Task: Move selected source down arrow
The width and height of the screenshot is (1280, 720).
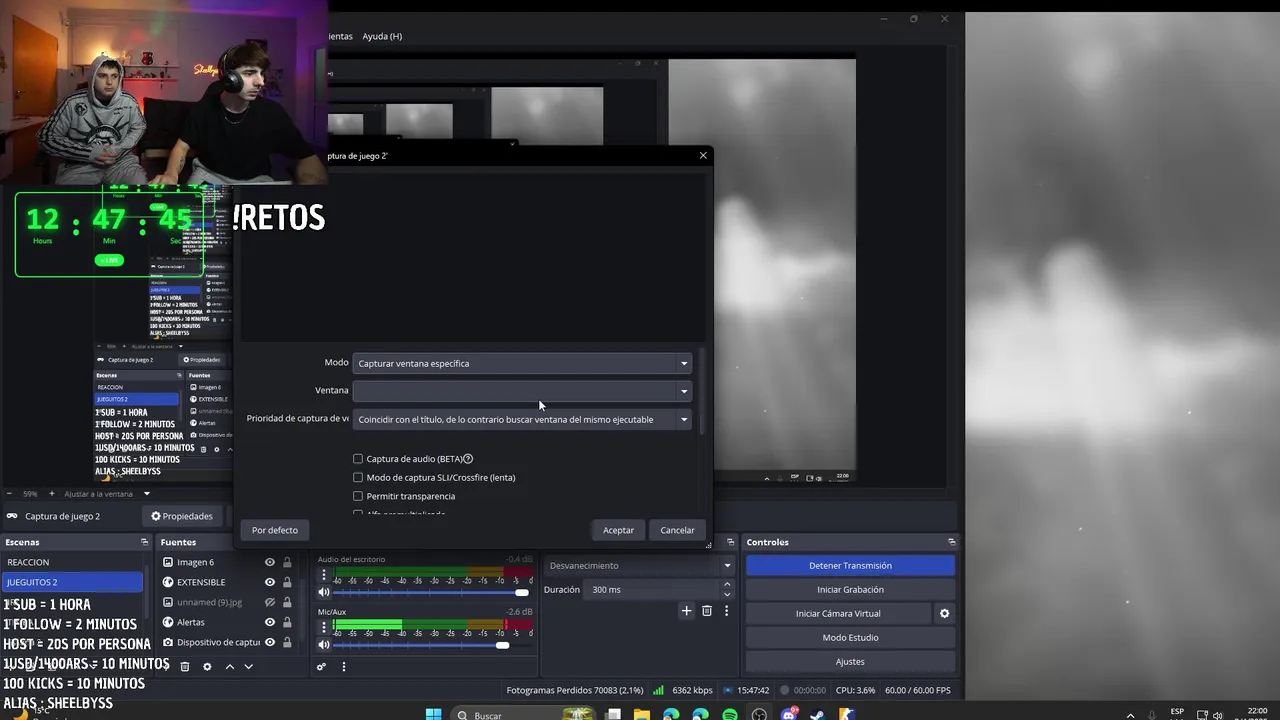Action: [248, 666]
